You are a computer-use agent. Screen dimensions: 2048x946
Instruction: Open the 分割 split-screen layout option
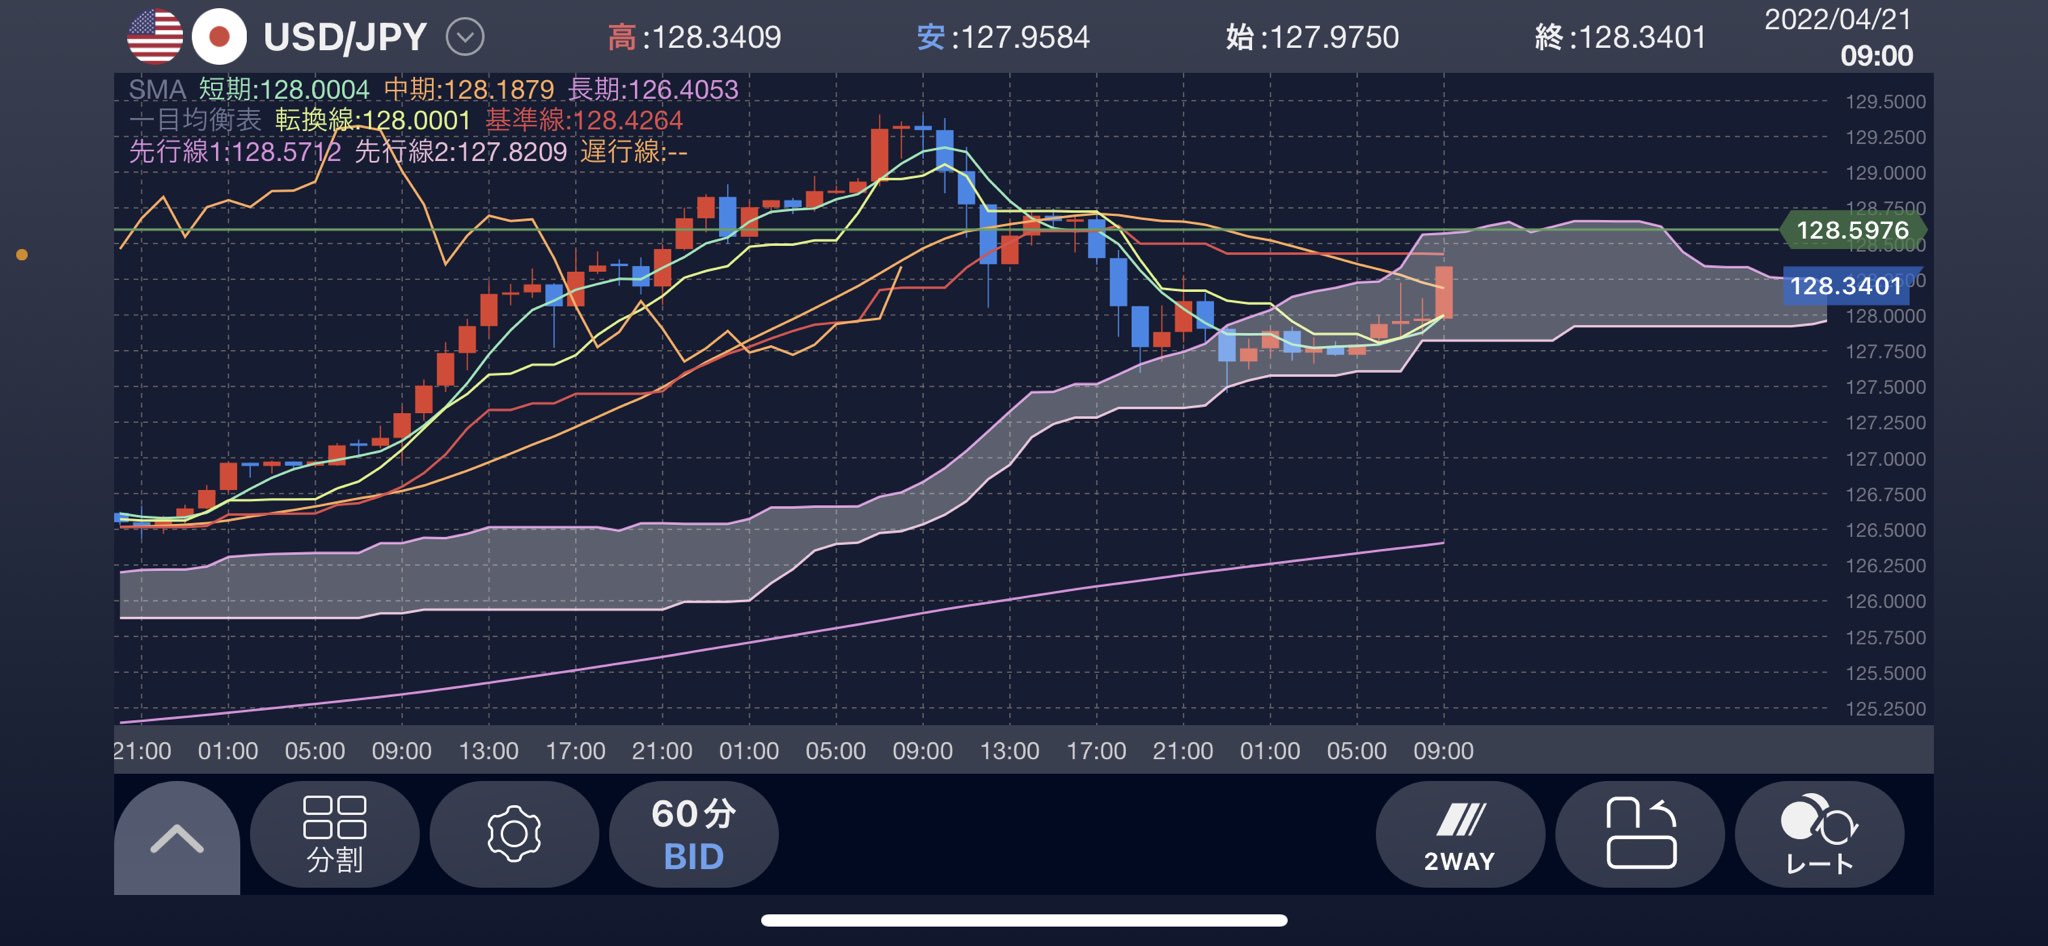tap(335, 834)
